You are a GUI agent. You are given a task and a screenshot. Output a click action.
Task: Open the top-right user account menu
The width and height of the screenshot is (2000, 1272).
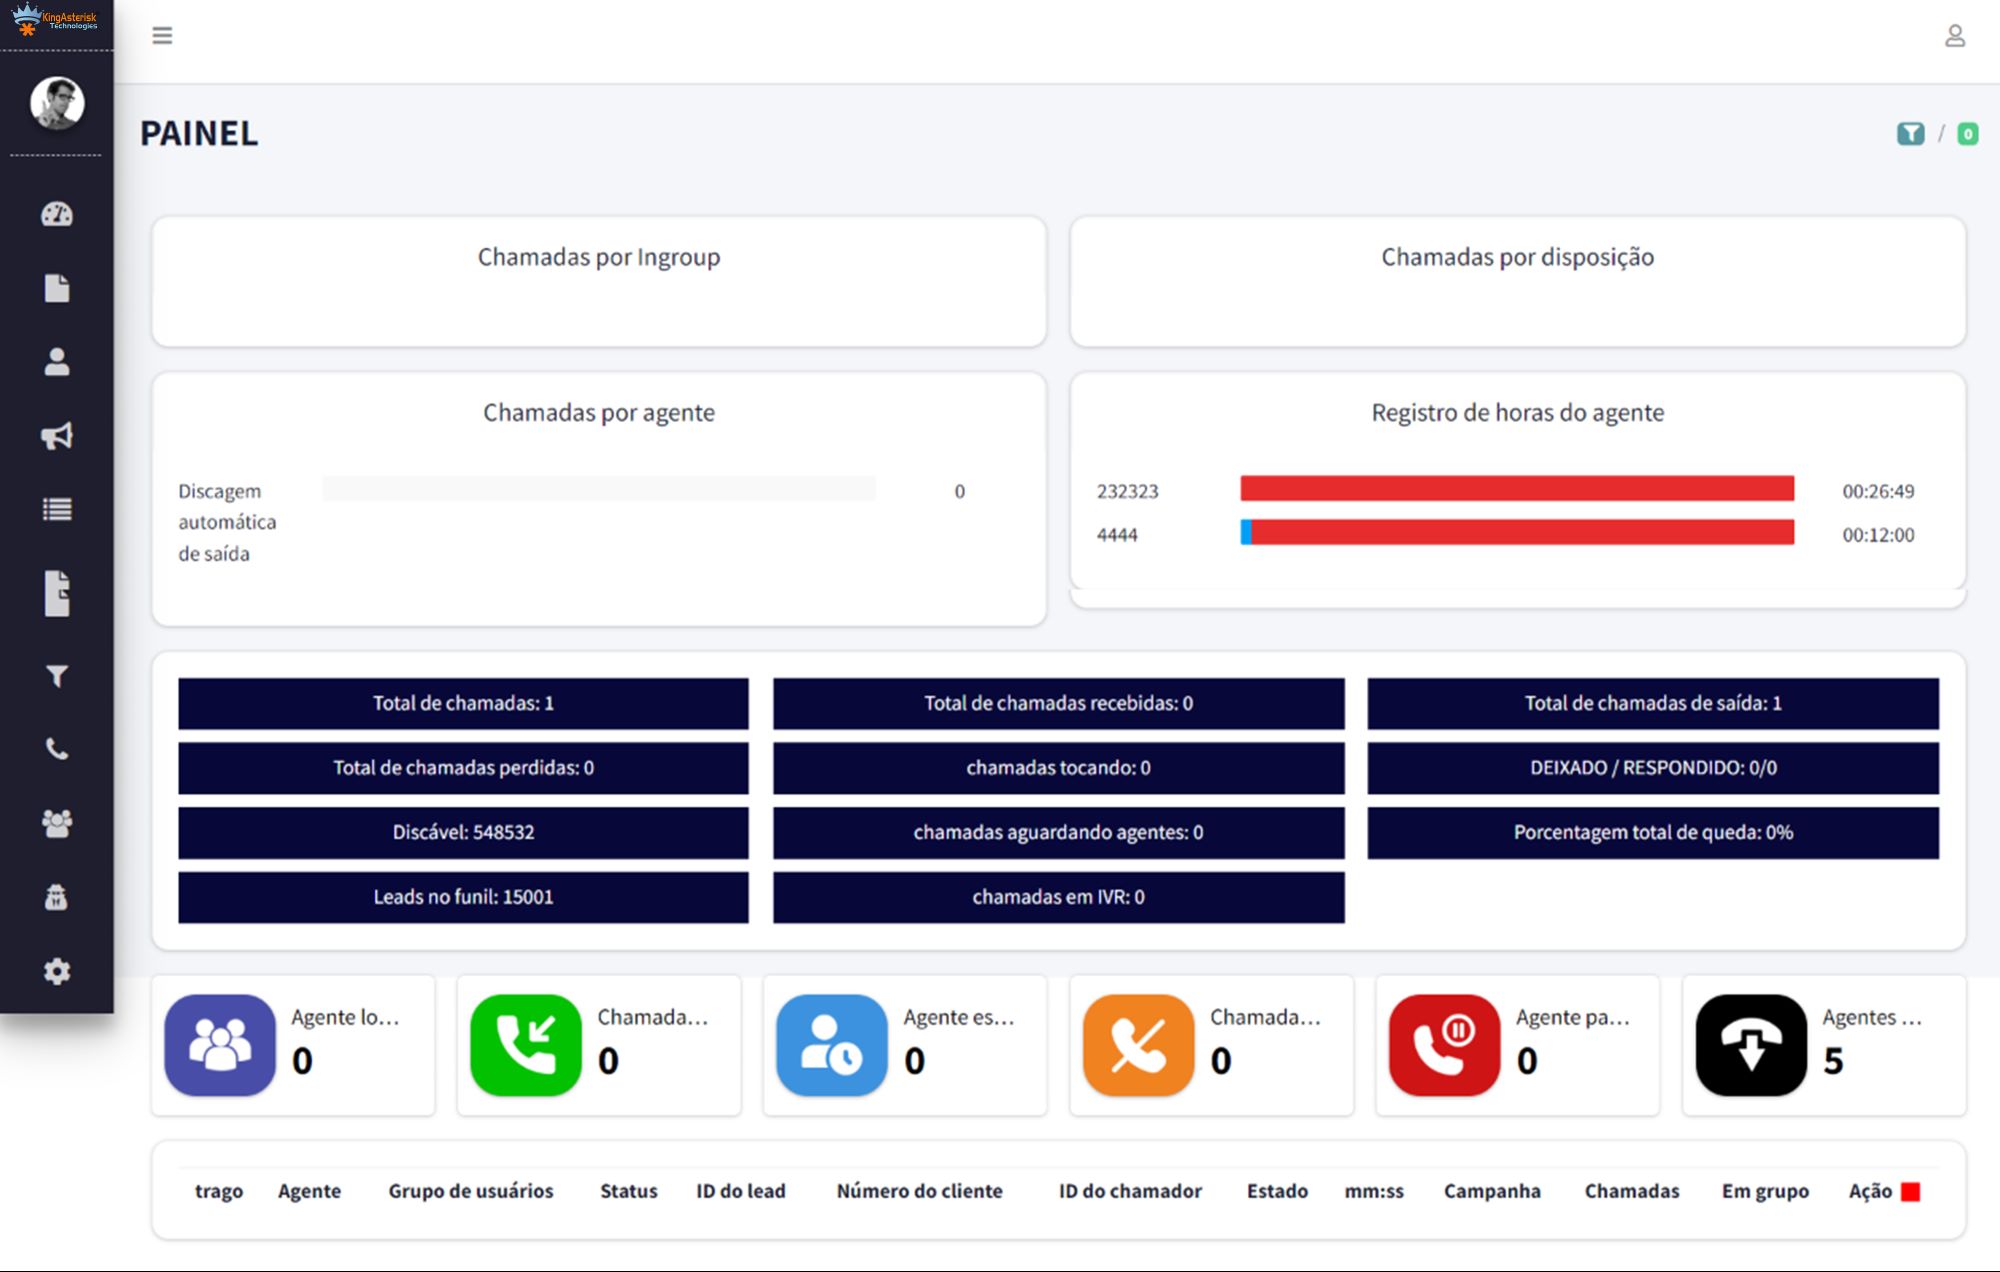(1954, 37)
